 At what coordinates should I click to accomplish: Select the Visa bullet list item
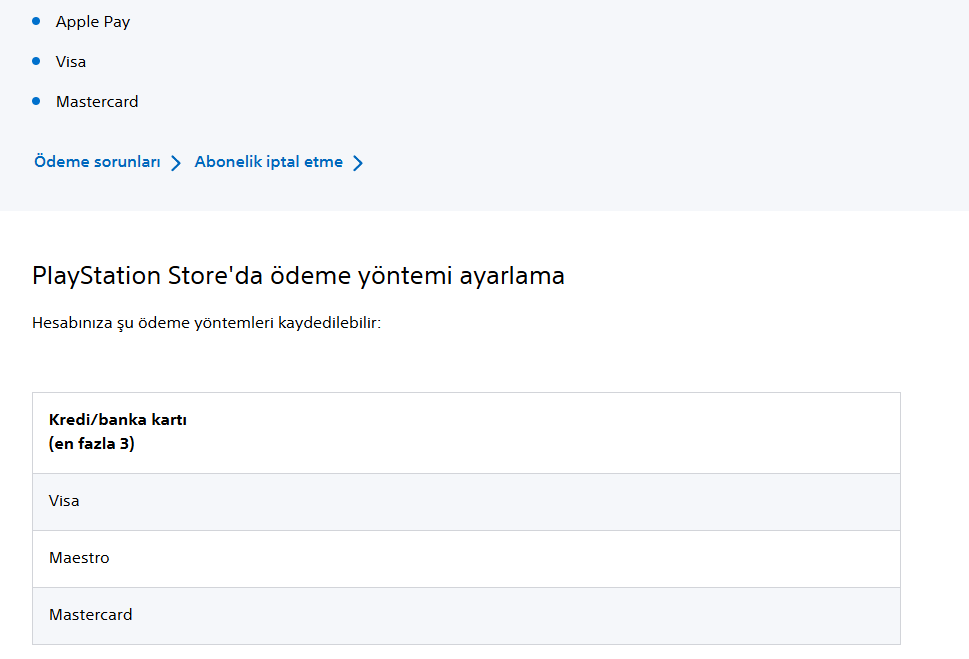[x=70, y=62]
